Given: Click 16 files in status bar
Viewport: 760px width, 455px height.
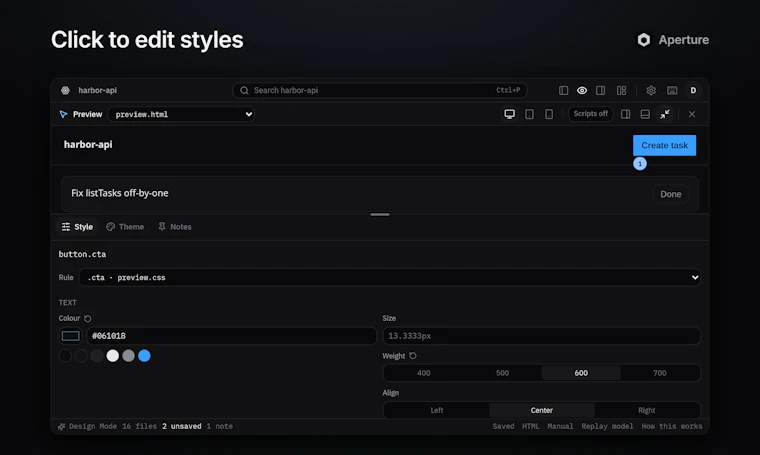Looking at the screenshot, I should pyautogui.click(x=140, y=426).
